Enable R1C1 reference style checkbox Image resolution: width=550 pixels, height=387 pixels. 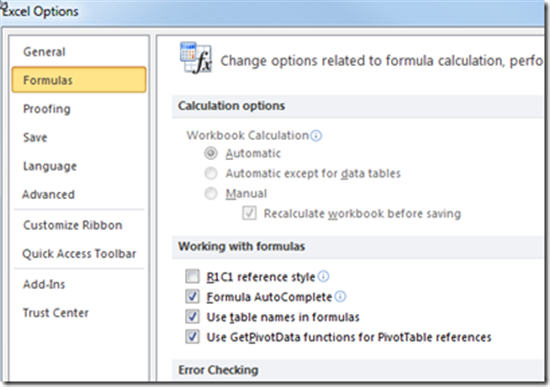(192, 276)
